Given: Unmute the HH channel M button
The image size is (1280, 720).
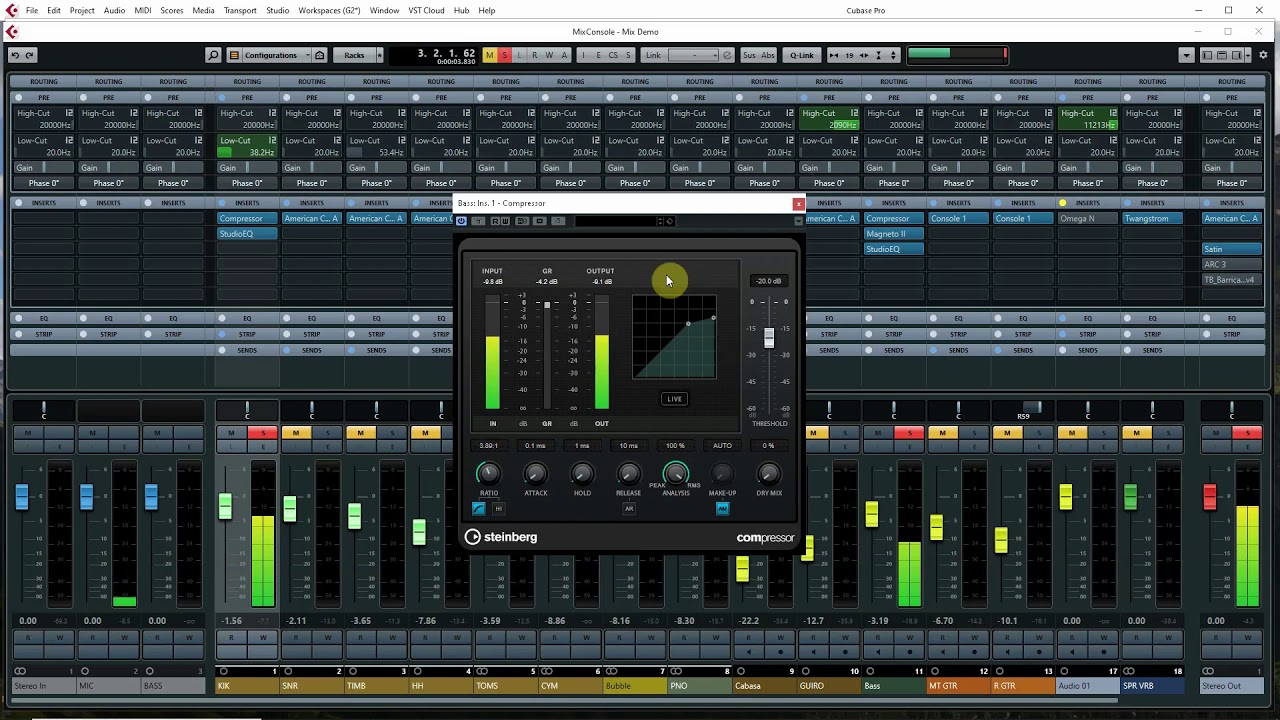Looking at the screenshot, I should coord(425,433).
